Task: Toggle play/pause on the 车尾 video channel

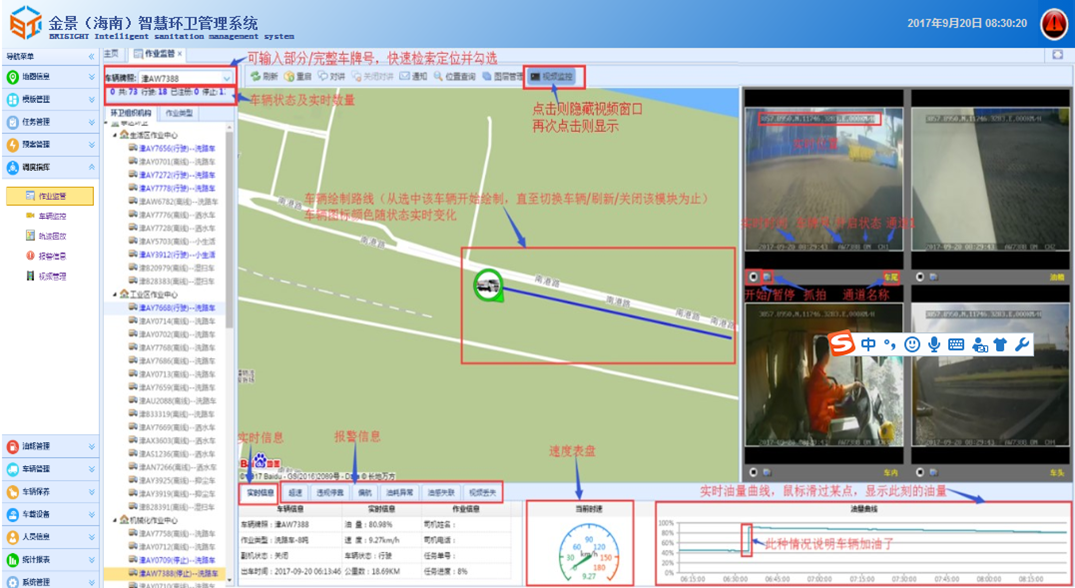Action: pyautogui.click(x=753, y=277)
